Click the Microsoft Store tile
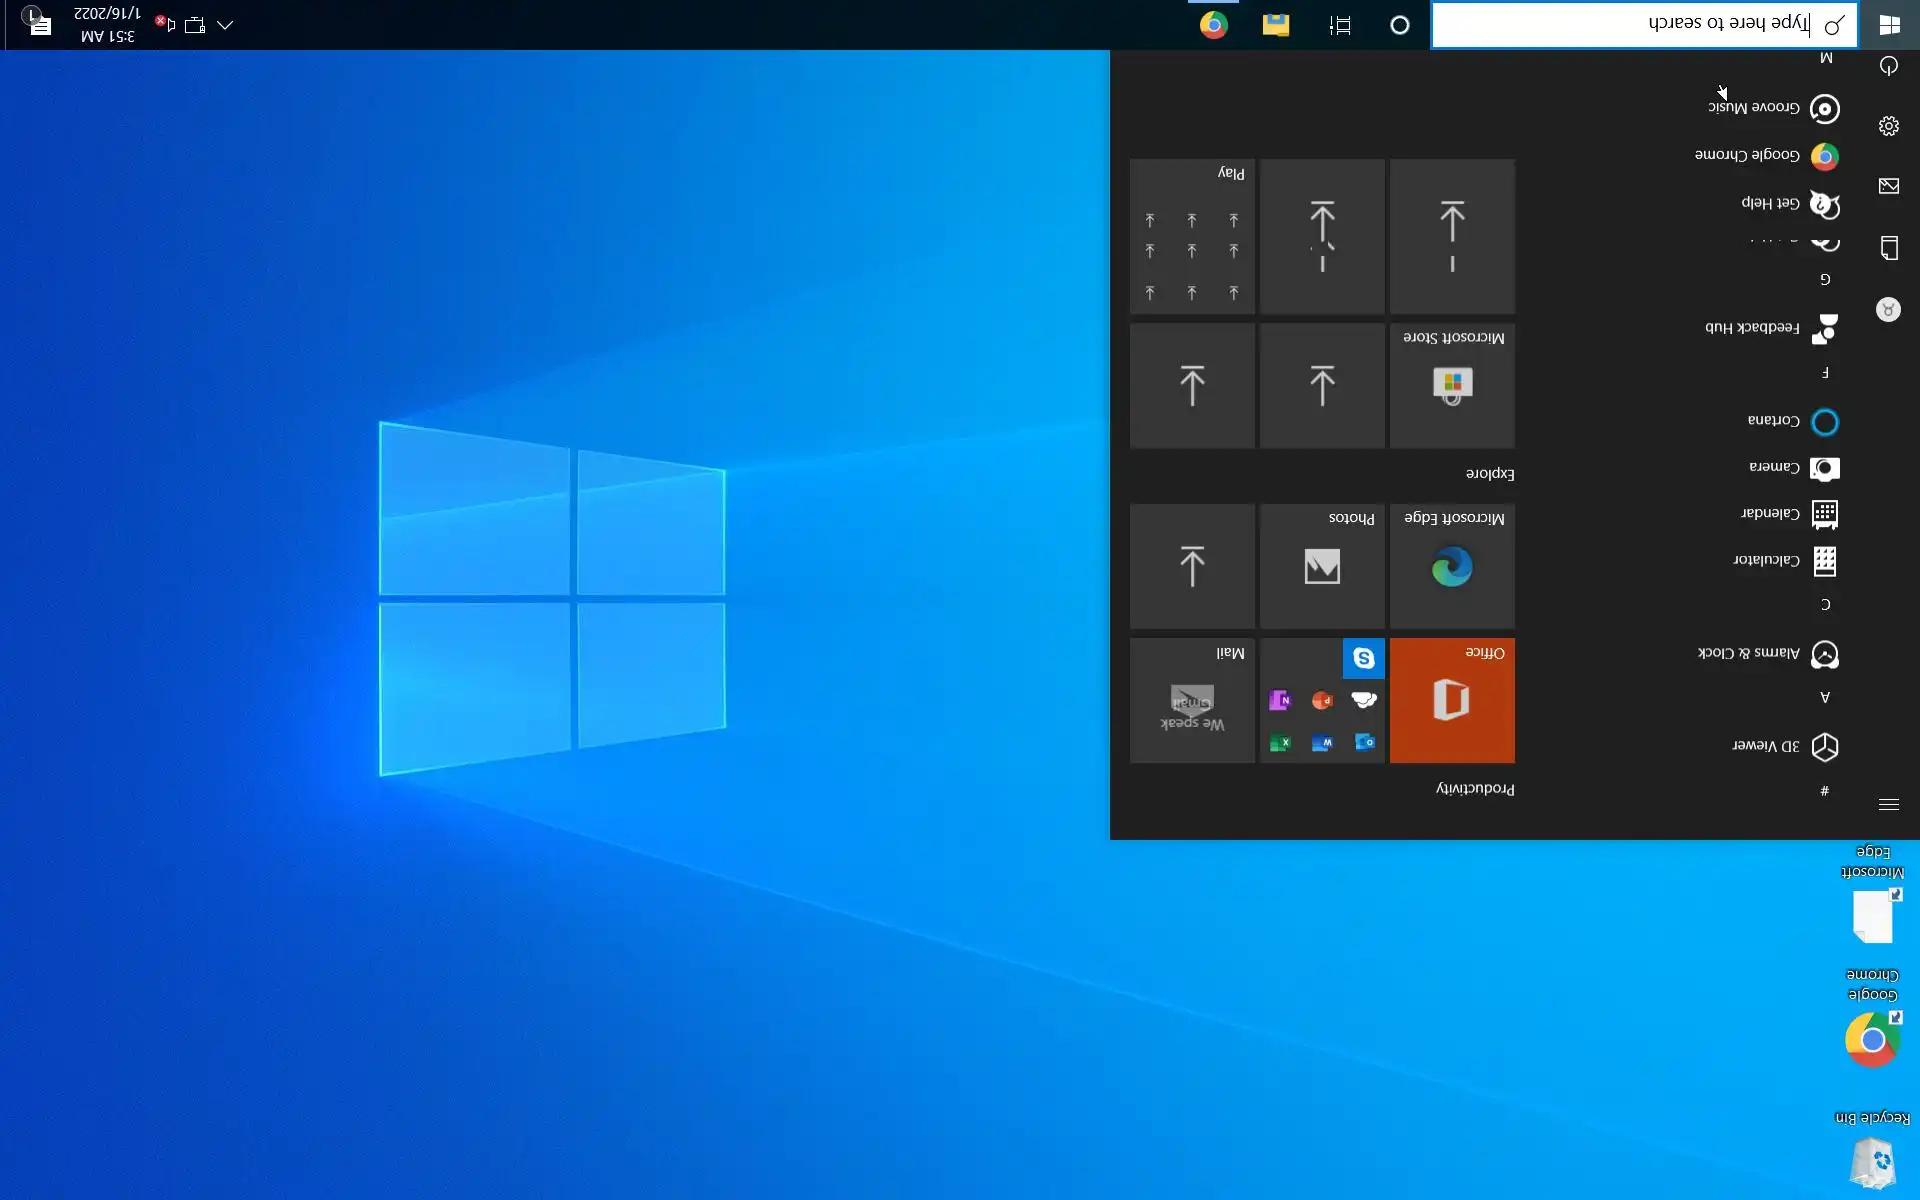Image resolution: width=1920 pixels, height=1200 pixels. click(x=1452, y=385)
